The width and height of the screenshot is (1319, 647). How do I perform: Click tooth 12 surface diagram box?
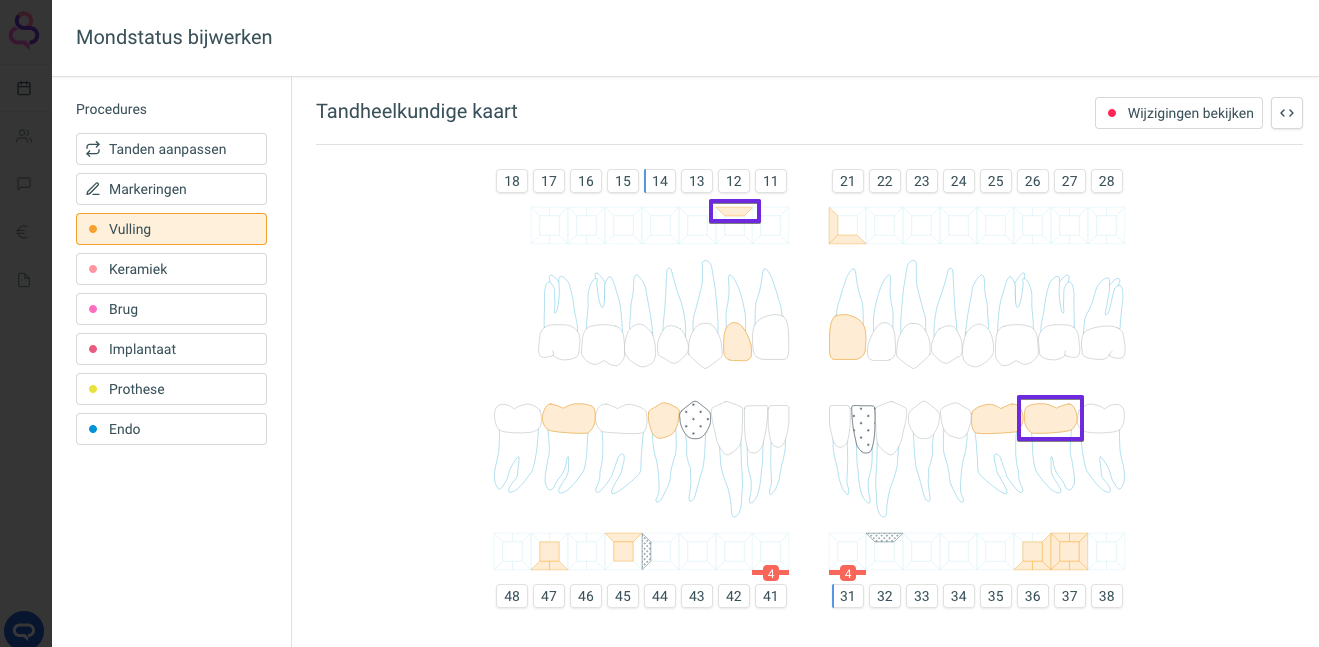735,211
